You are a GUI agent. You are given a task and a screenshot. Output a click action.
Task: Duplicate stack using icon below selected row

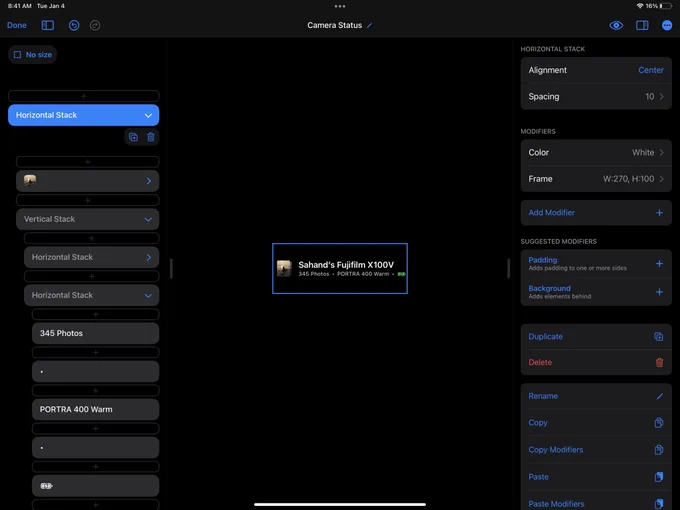click(133, 137)
